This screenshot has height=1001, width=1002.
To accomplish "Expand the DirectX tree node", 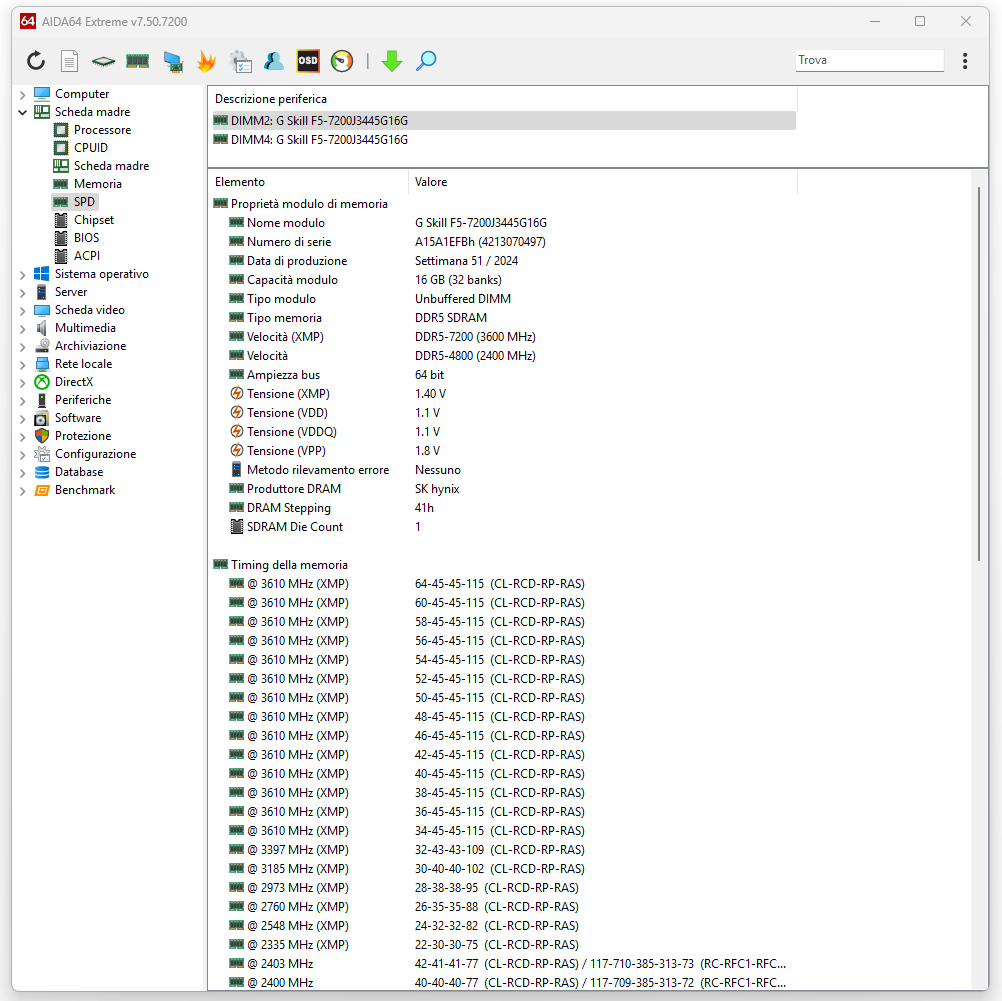I will [22, 382].
